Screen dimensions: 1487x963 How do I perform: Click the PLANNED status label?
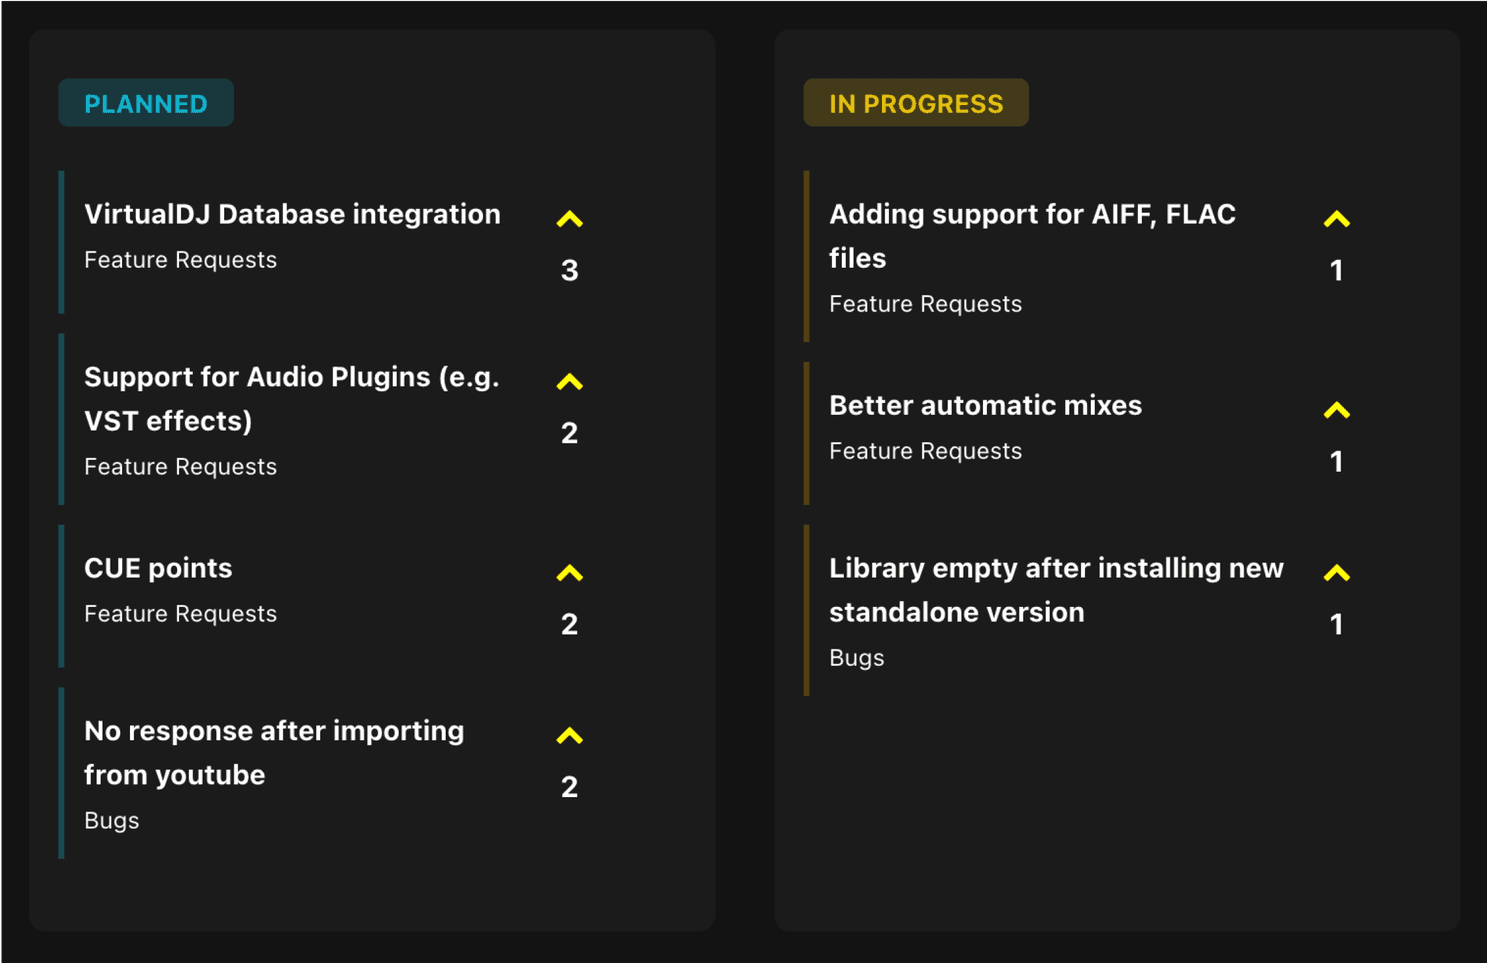(x=146, y=103)
